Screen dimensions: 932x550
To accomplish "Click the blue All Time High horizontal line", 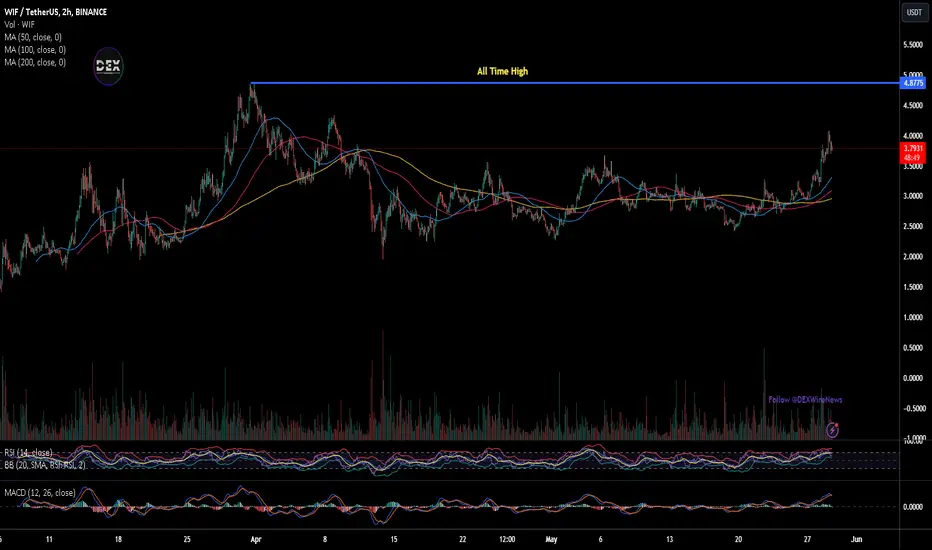I will coord(575,83).
